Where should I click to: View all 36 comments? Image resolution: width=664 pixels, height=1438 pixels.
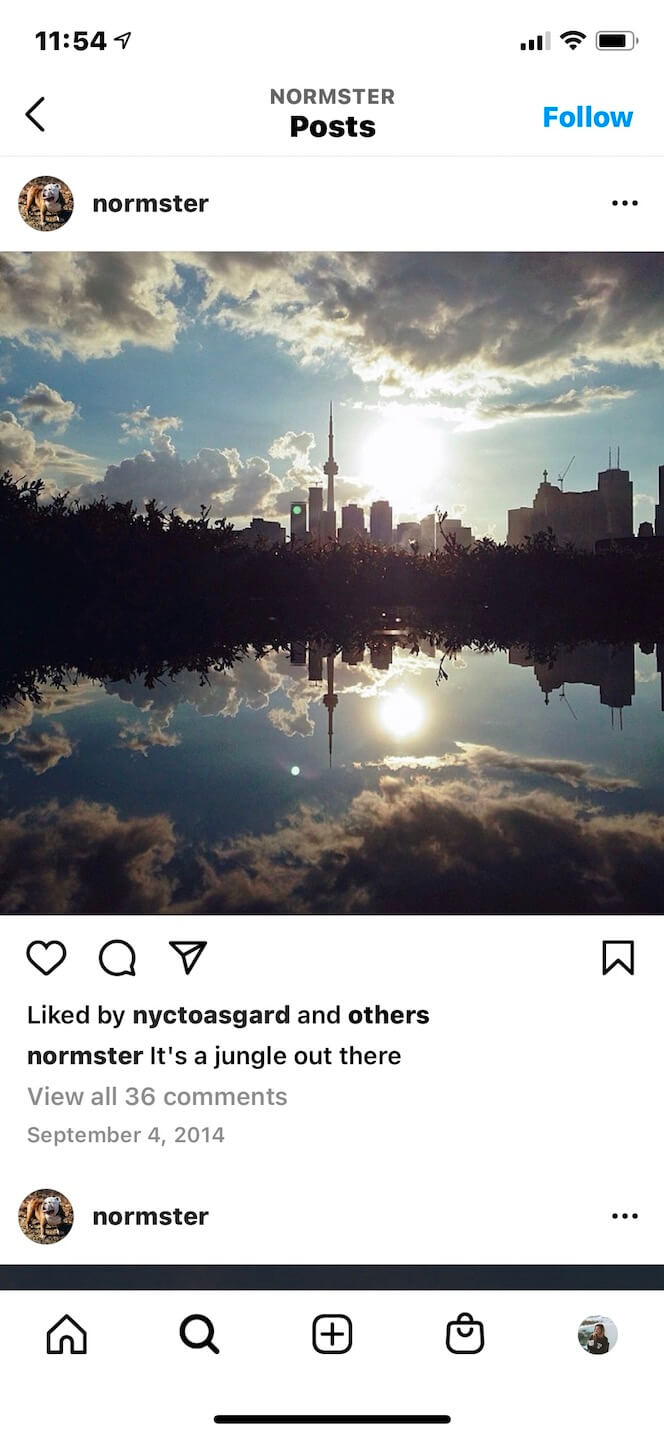[x=157, y=1096]
